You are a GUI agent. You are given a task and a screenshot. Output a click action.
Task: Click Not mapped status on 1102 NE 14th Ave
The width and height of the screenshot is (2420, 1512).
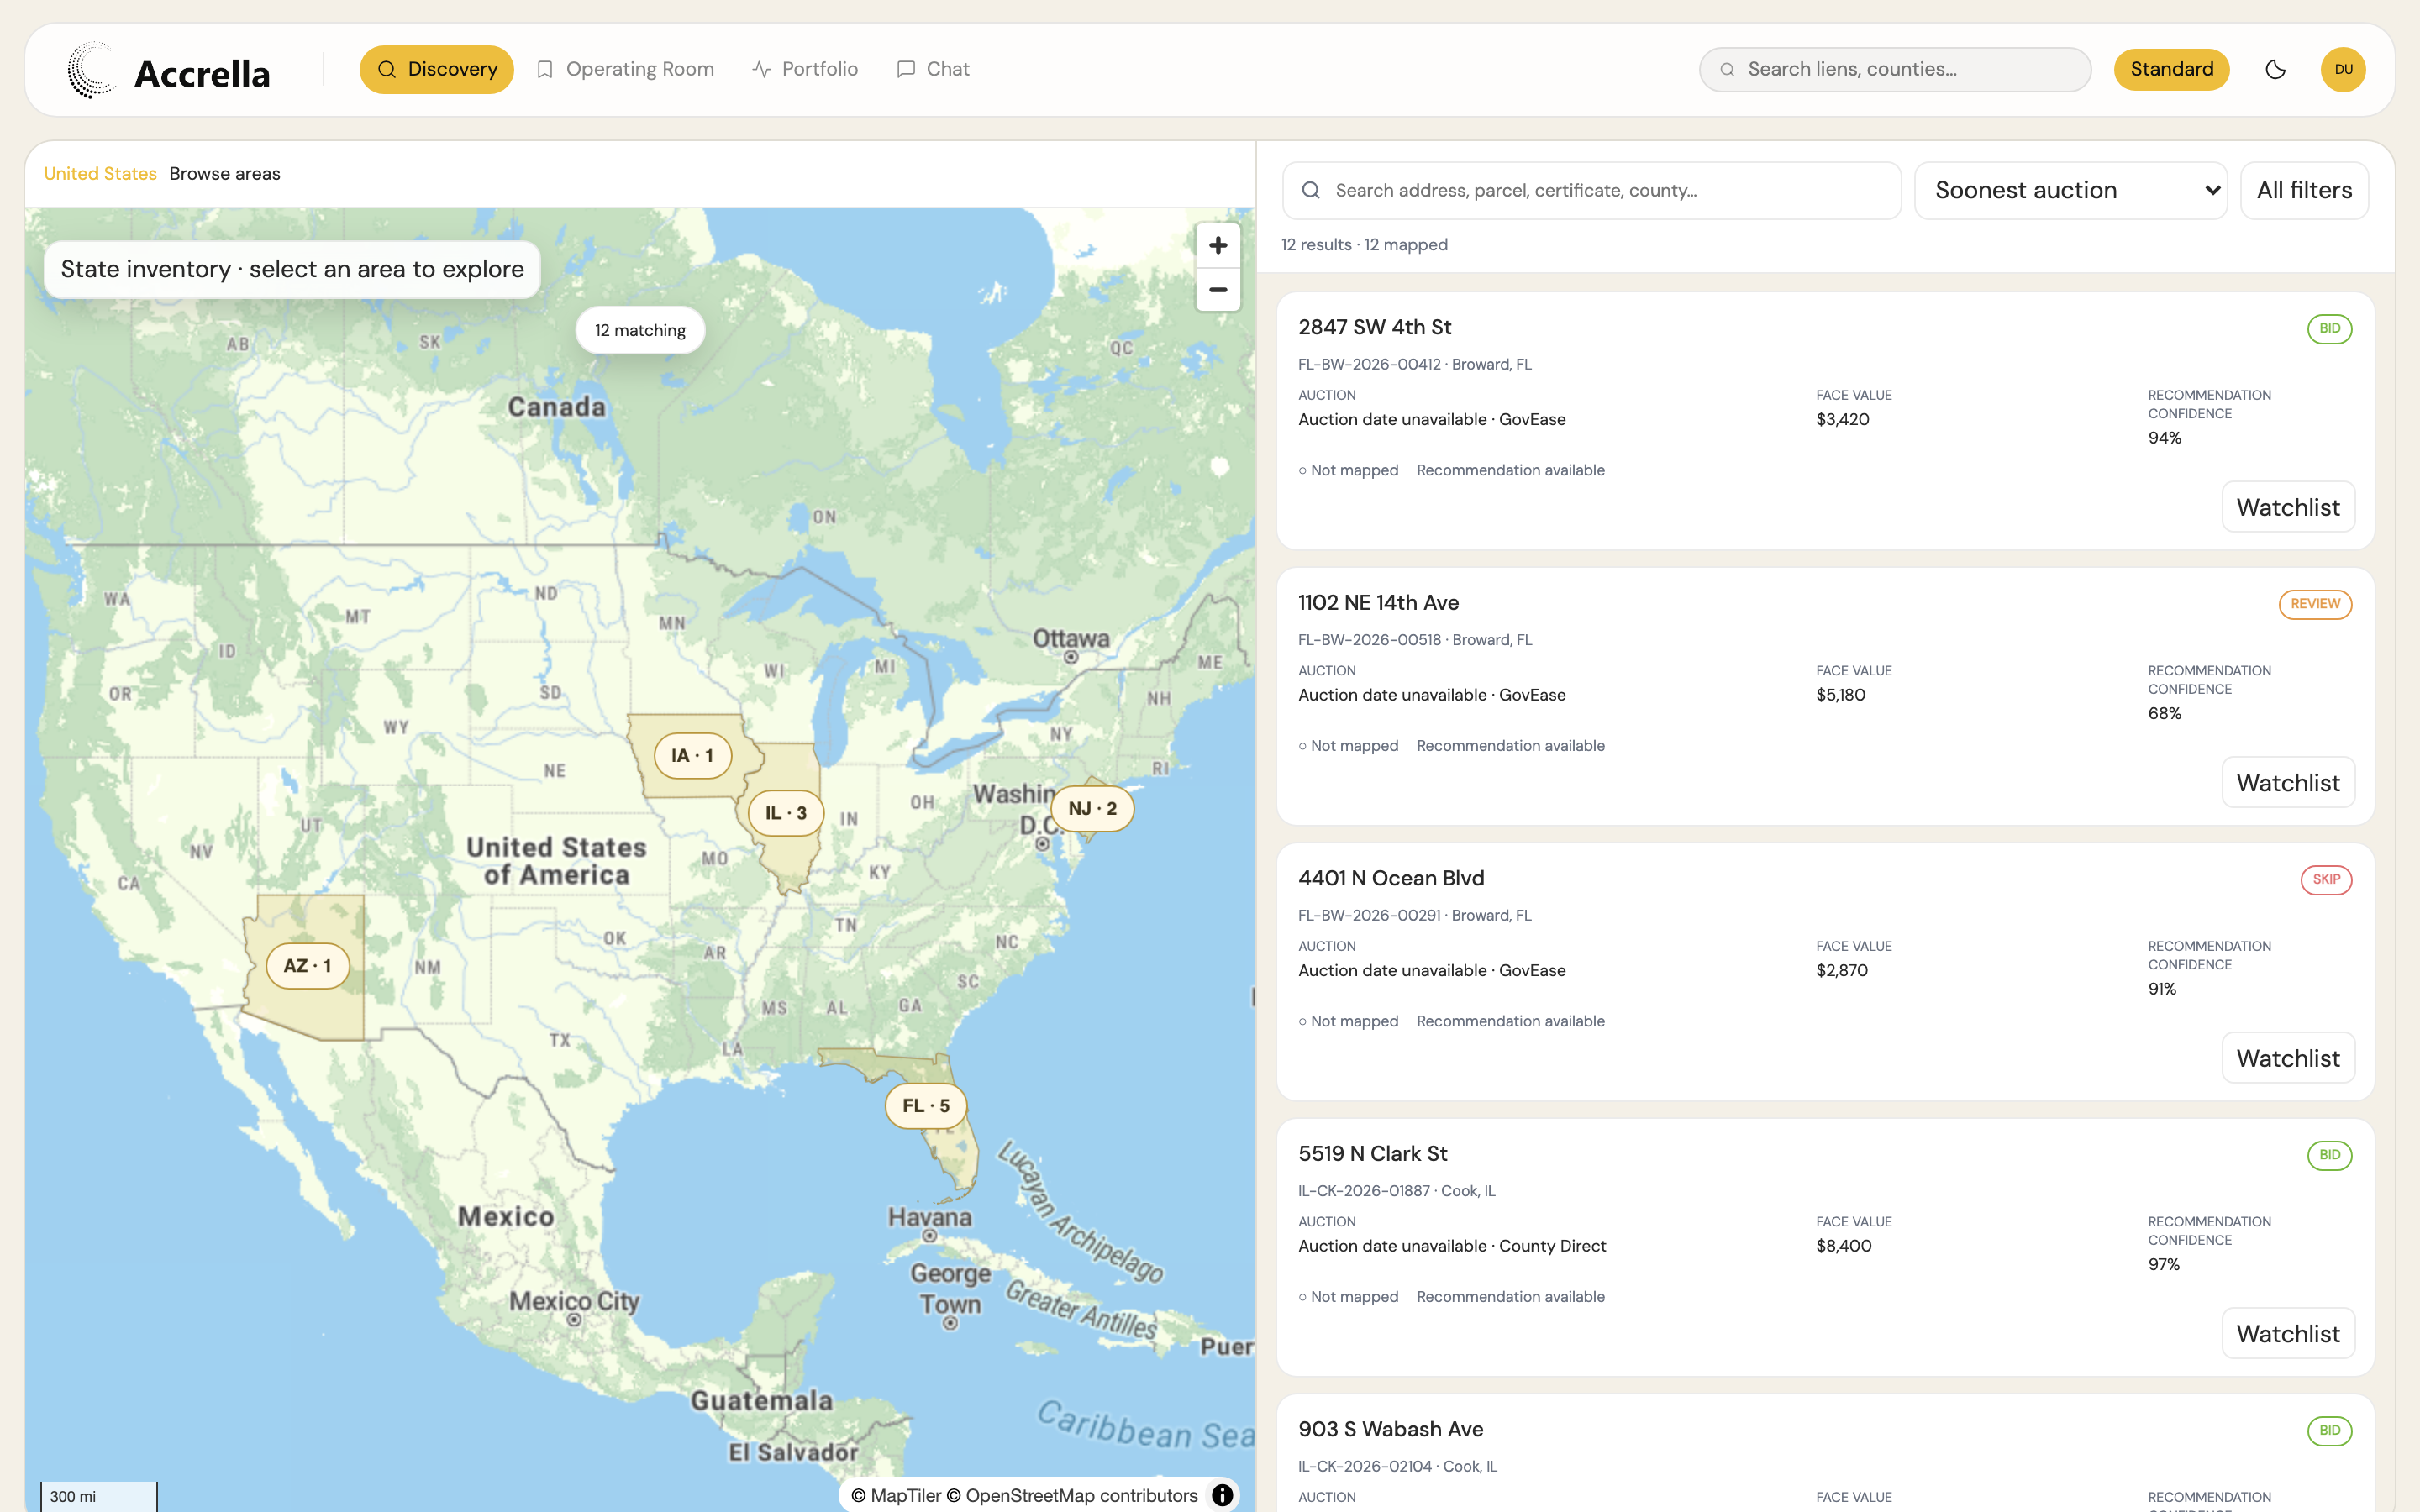tap(1348, 746)
